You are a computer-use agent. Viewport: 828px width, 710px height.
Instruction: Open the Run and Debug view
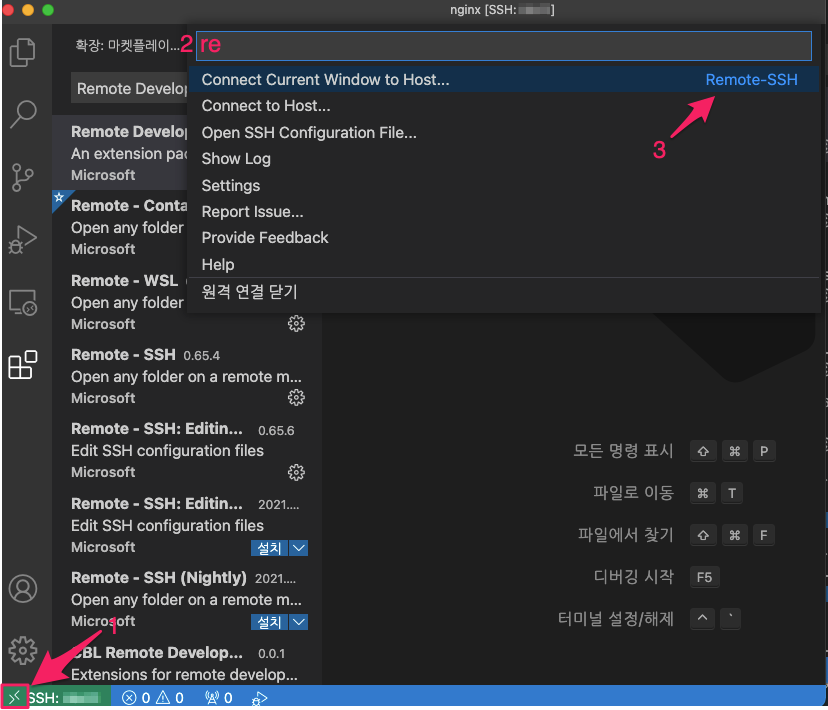click(x=23, y=240)
